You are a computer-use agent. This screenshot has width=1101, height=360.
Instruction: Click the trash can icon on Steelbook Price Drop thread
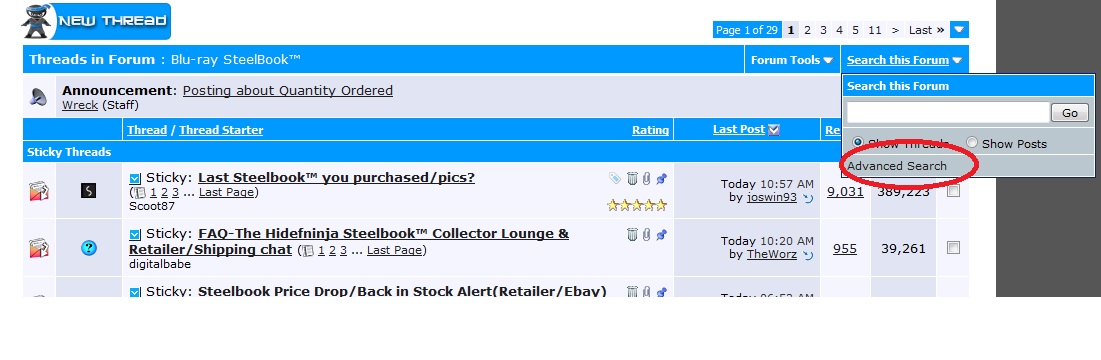coord(632,291)
